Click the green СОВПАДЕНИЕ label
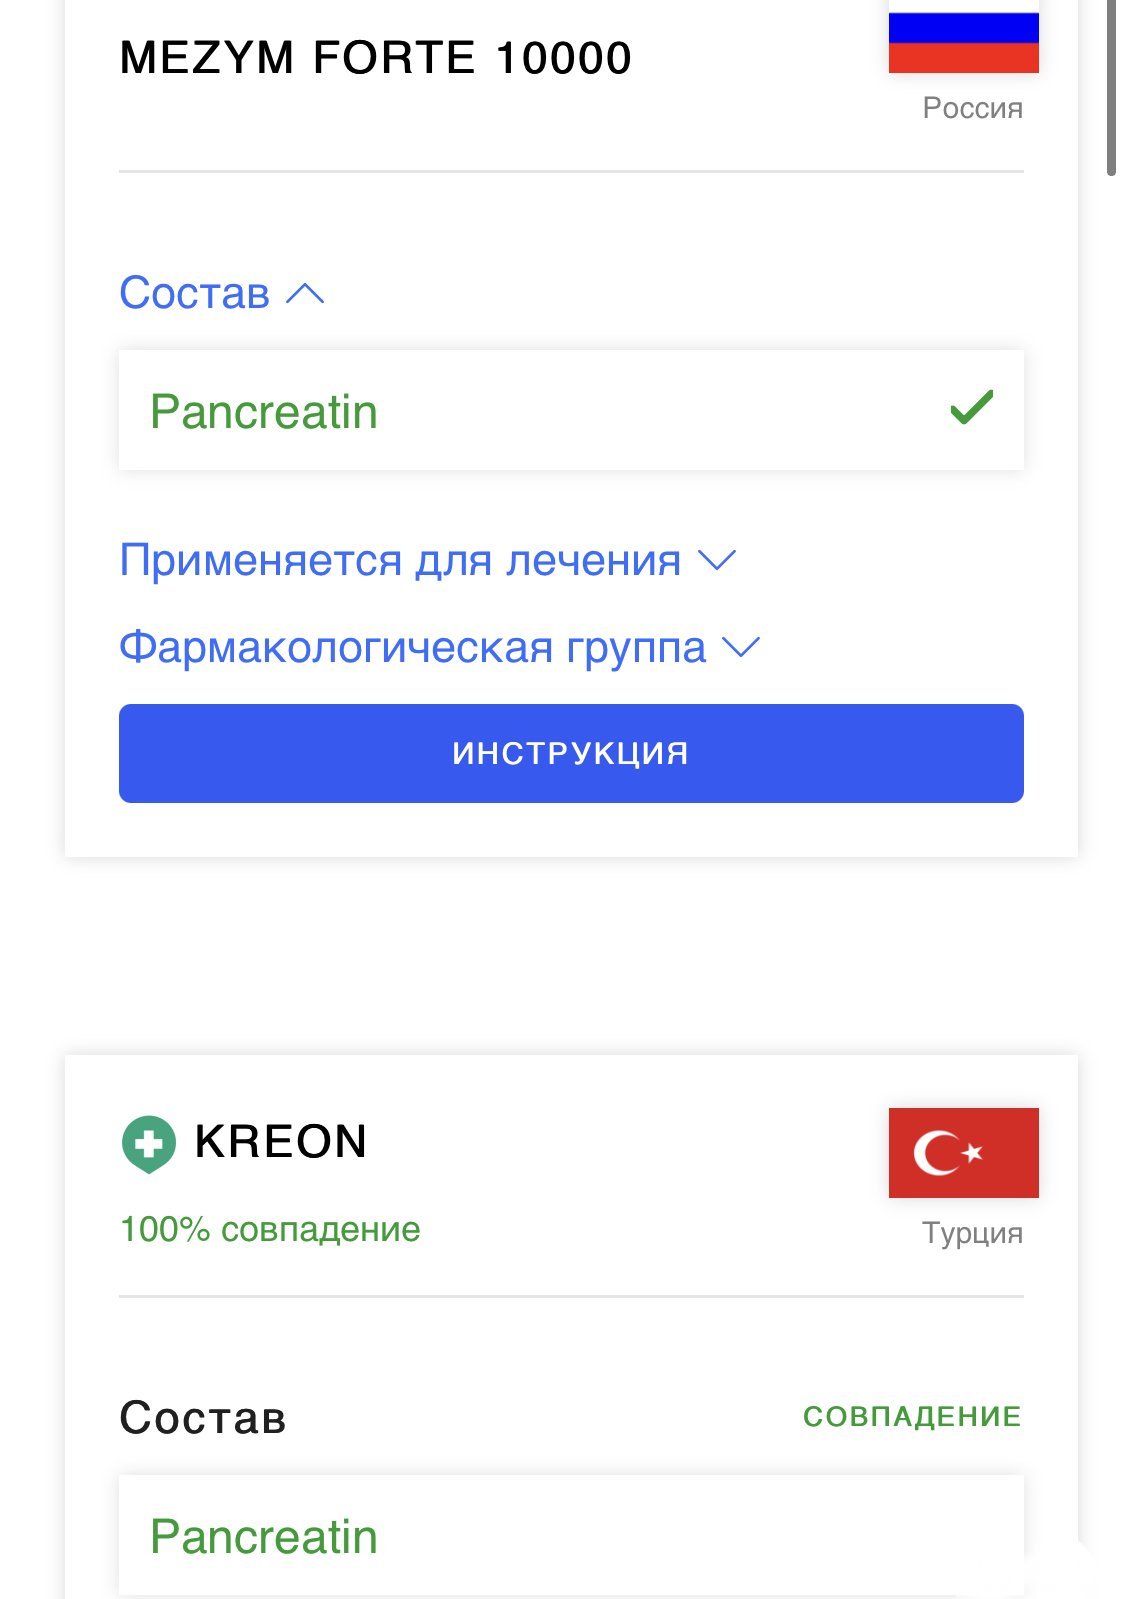The width and height of the screenshot is (1125, 1599). coord(912,1416)
